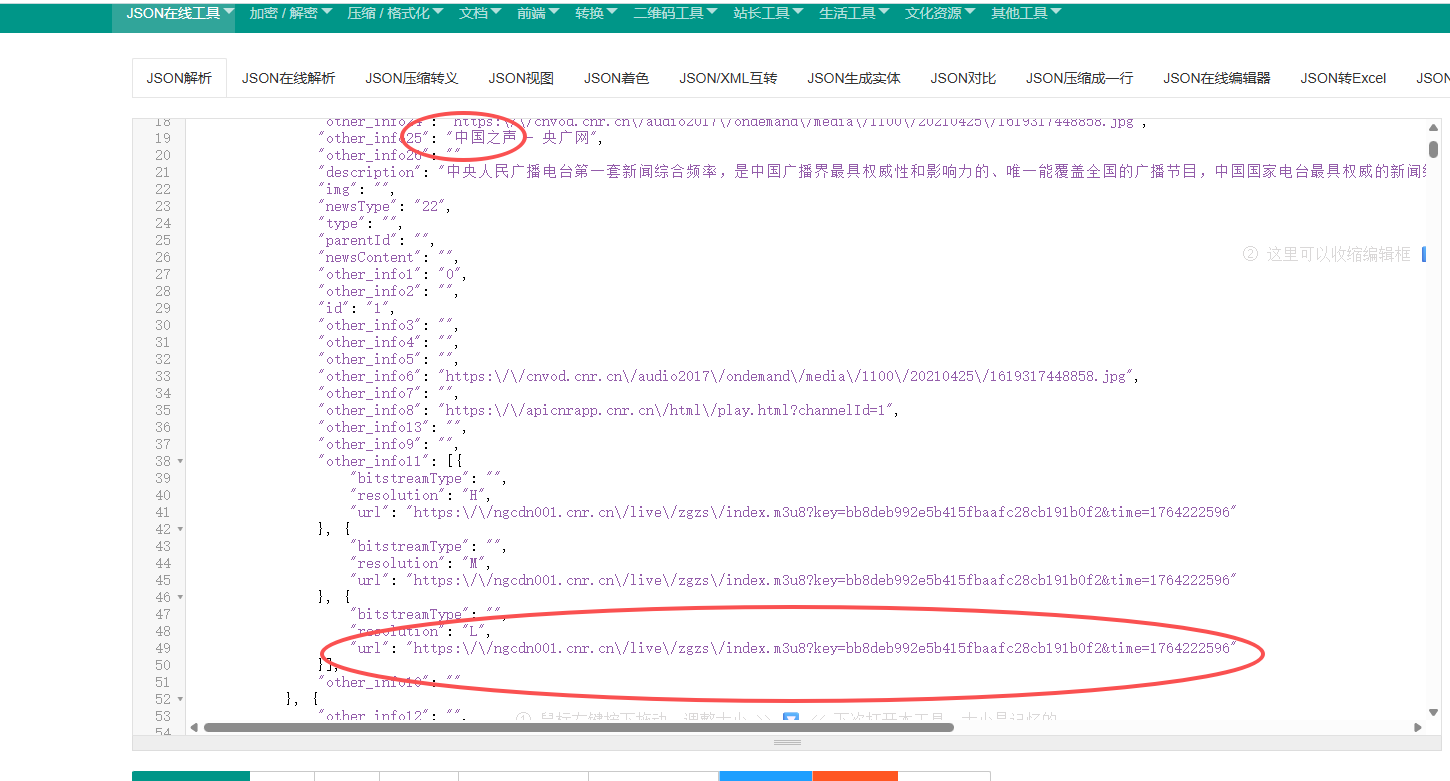
Task: Click the blue collapse-editor handle on right
Action: (x=1424, y=254)
